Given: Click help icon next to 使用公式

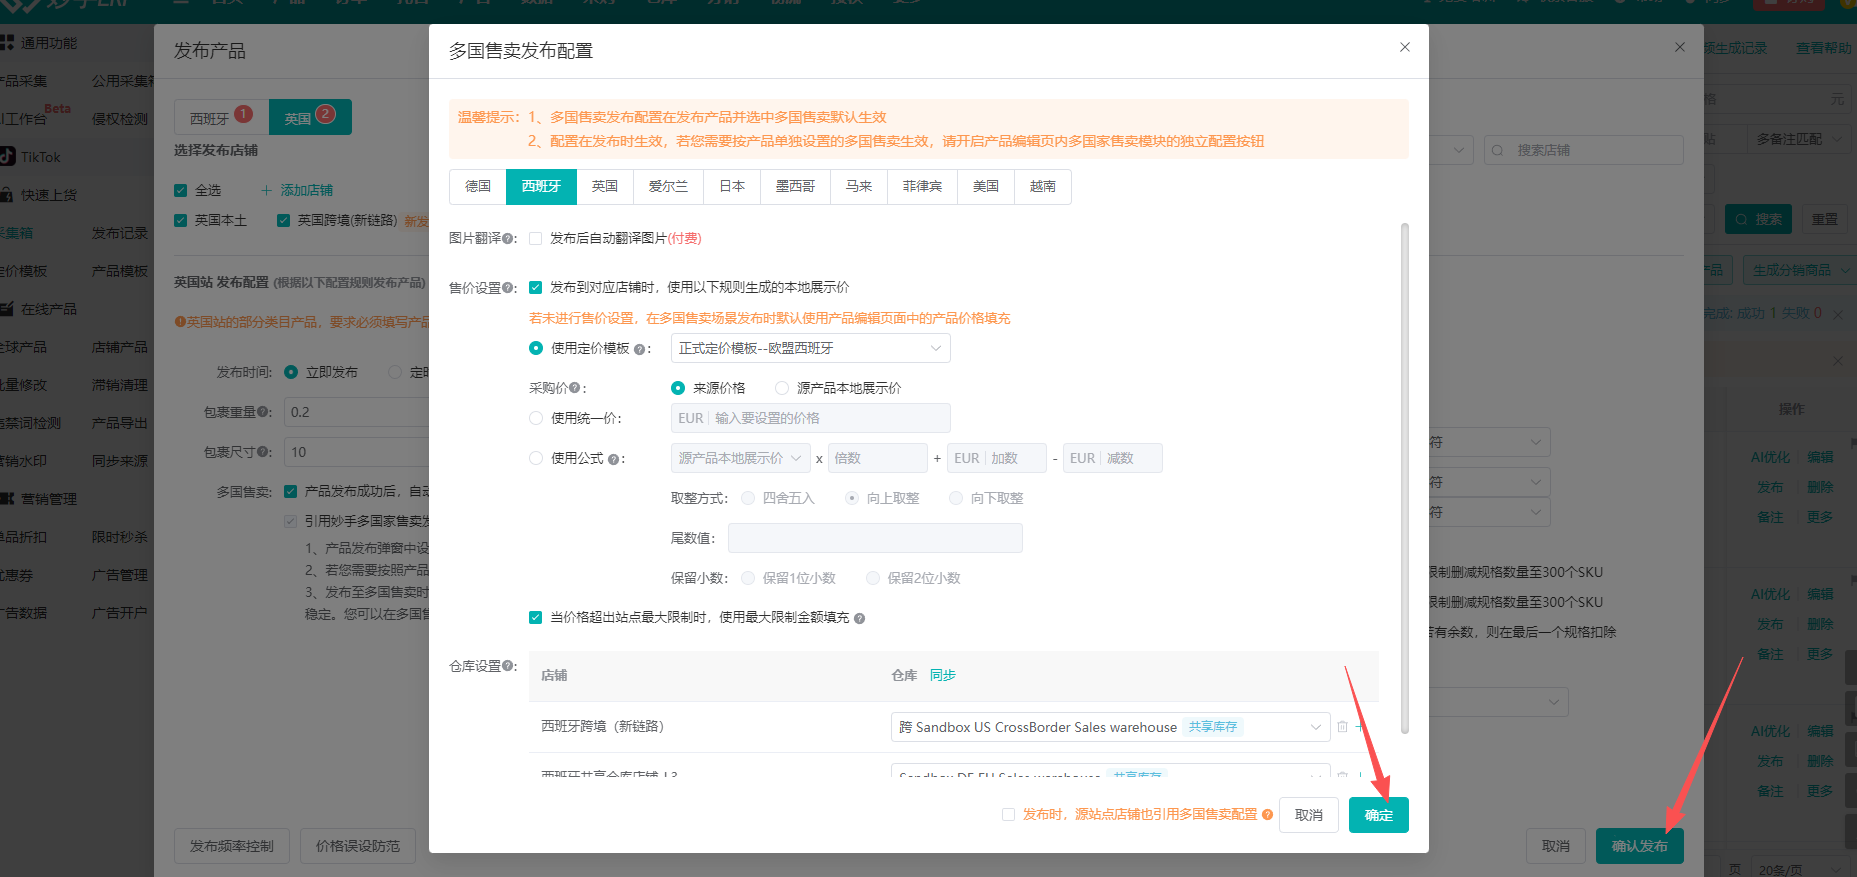Looking at the screenshot, I should (x=613, y=459).
